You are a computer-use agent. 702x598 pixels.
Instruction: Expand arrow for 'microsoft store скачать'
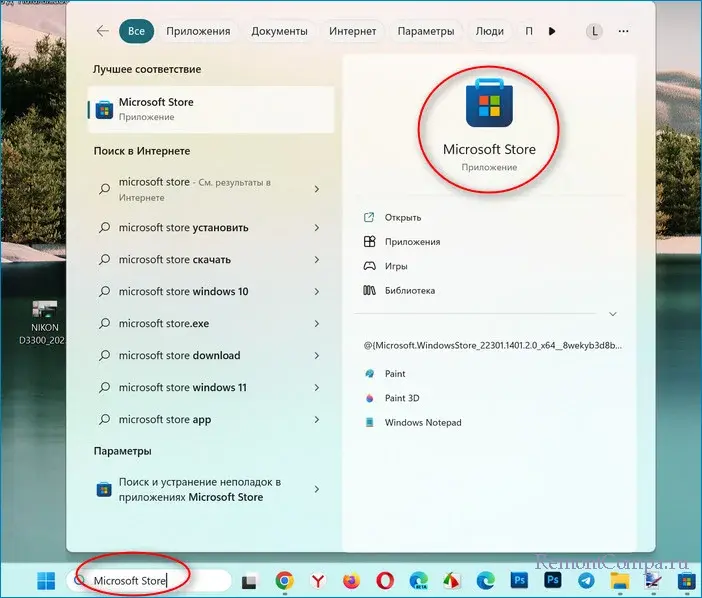[x=317, y=260]
